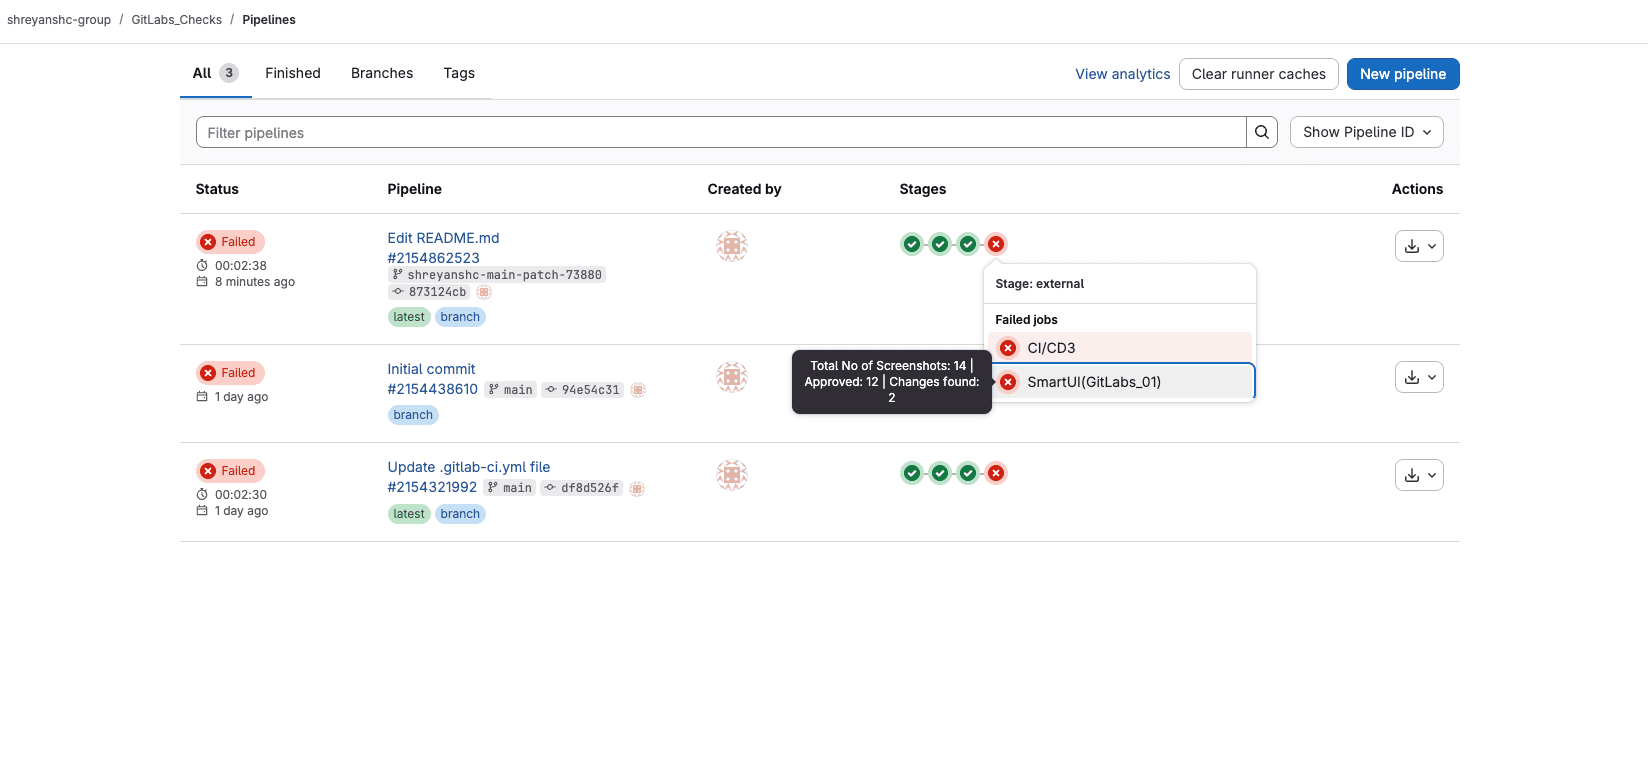Click the latest badge in Edit README.md row

pyautogui.click(x=409, y=317)
